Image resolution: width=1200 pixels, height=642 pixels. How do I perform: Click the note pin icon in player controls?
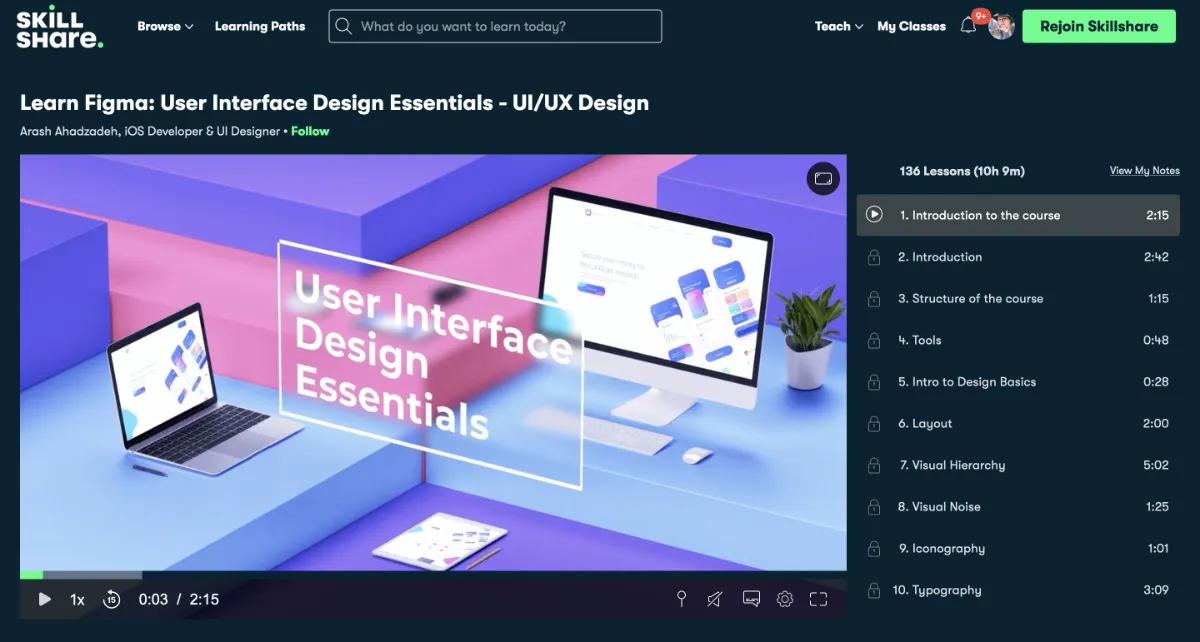[681, 598]
